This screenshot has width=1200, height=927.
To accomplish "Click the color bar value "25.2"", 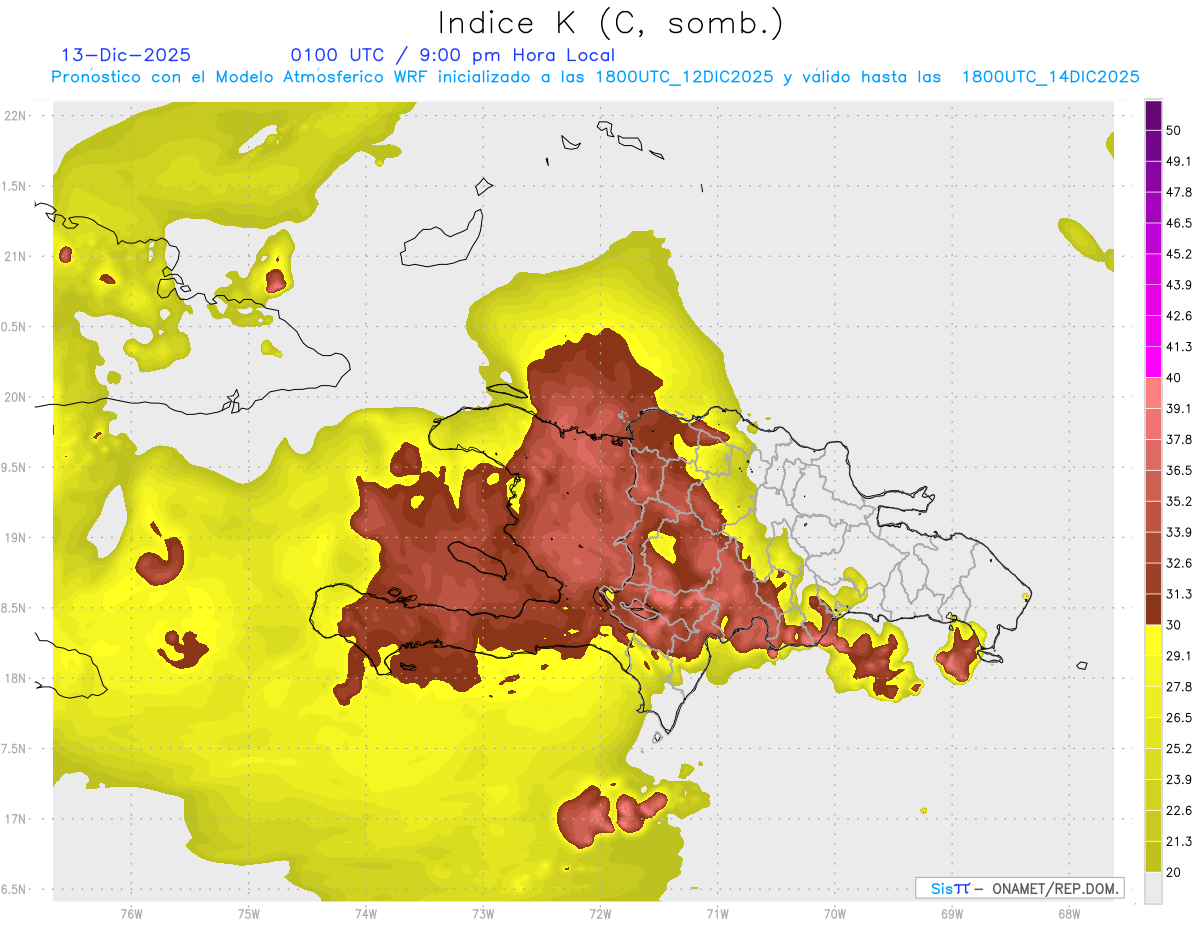I will coord(1179,749).
